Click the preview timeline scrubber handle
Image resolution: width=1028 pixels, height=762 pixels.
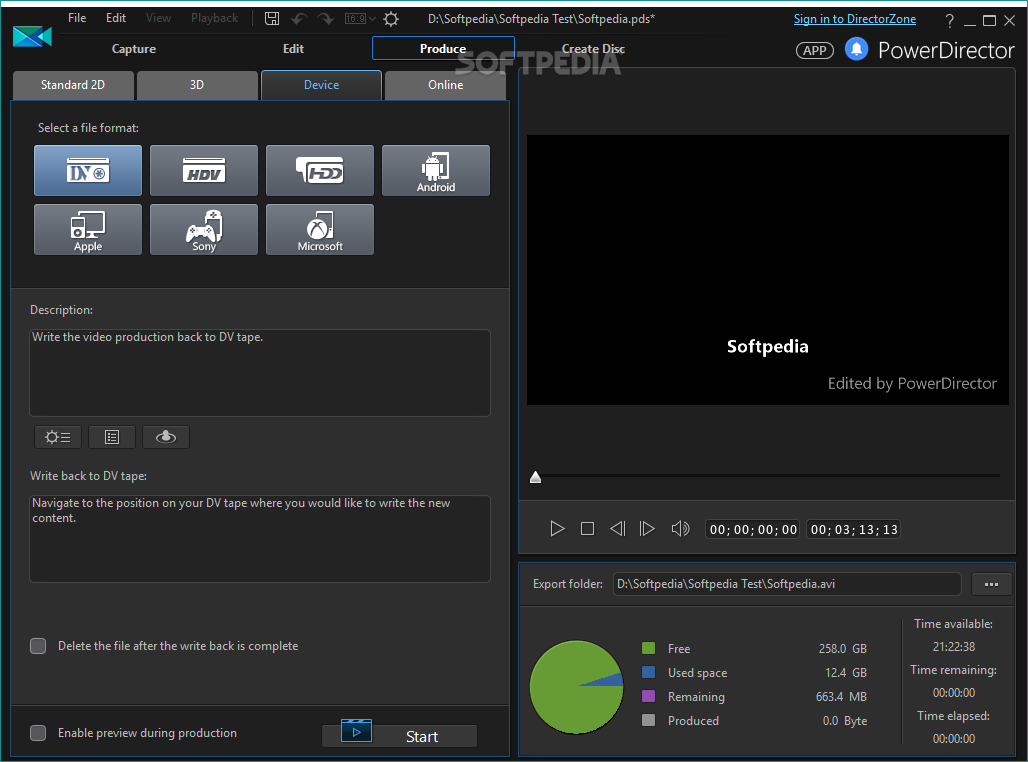(x=536, y=477)
